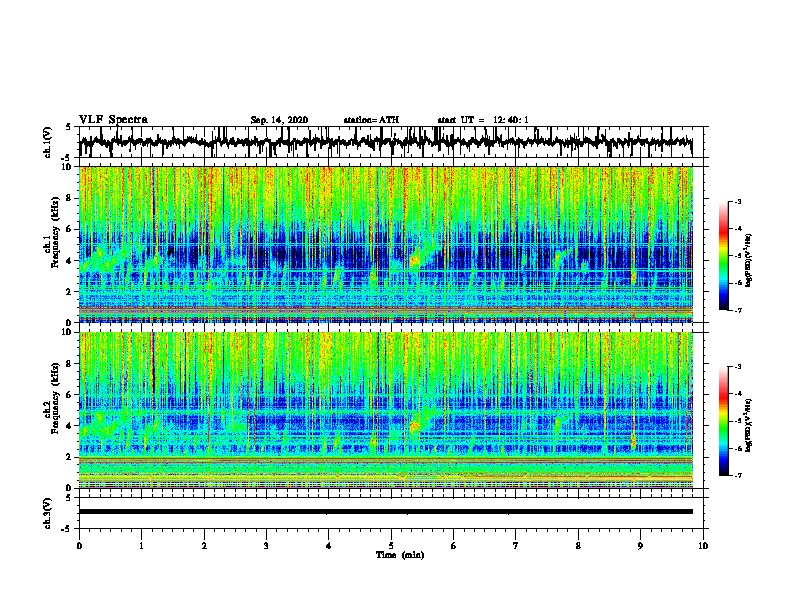Click the "6" frequency tick of ch.1 spectrogram
The height and width of the screenshot is (612, 792).
70,229
